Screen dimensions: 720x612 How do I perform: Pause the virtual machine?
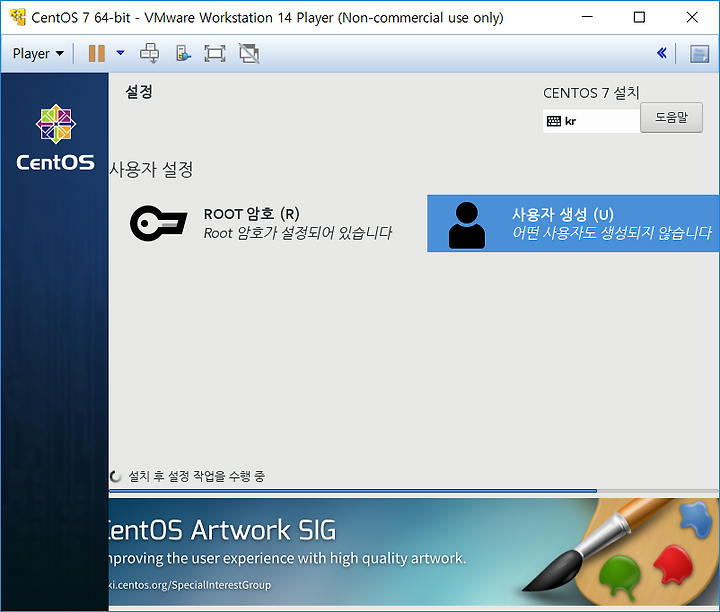(x=96, y=54)
